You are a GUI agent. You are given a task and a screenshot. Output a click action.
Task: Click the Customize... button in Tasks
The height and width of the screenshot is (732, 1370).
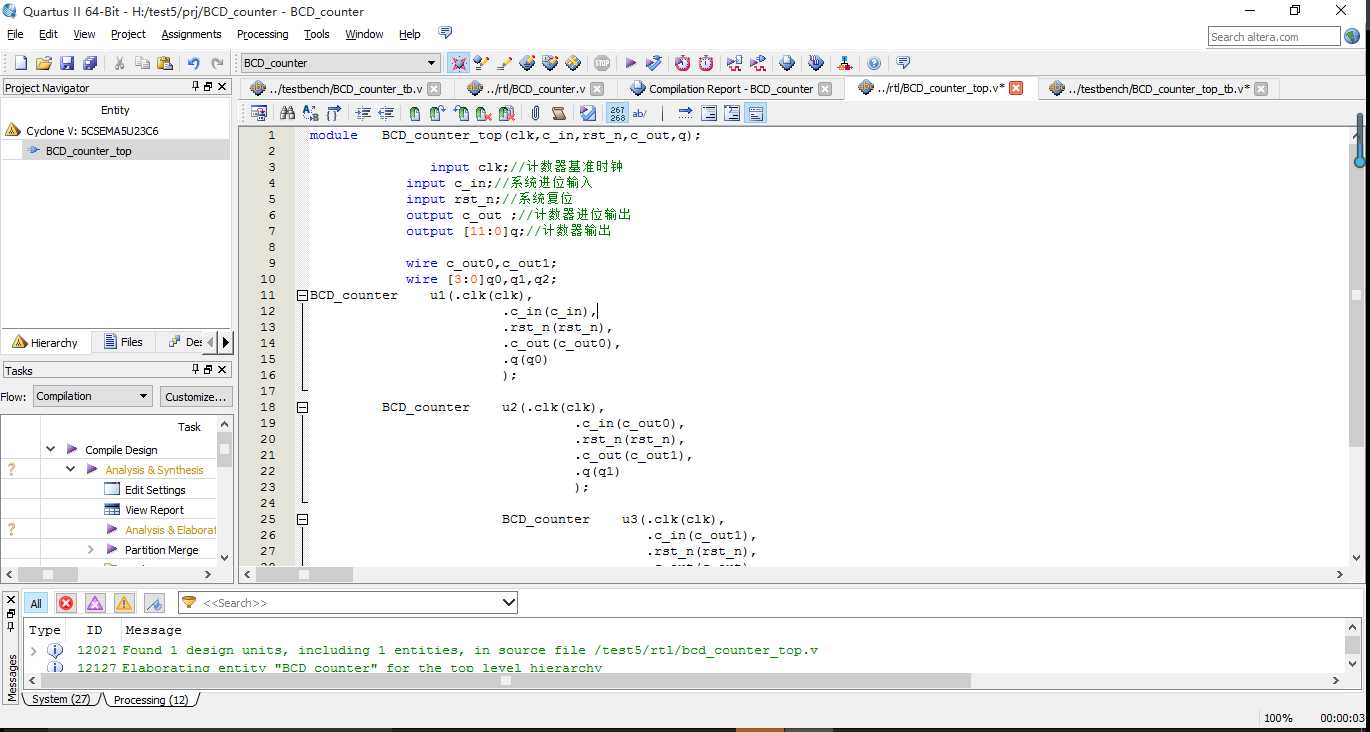click(x=195, y=396)
